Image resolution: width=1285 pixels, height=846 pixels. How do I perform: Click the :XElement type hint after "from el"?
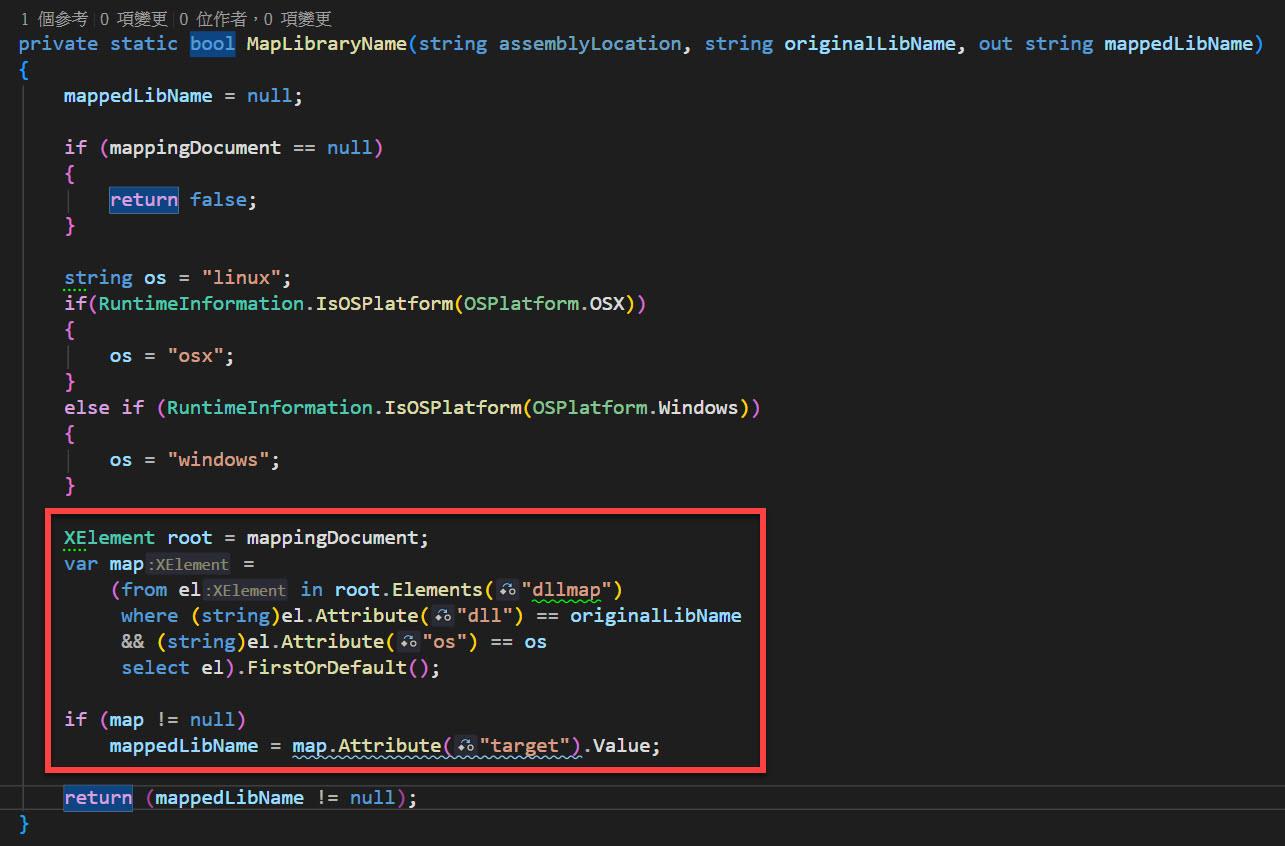(246, 590)
